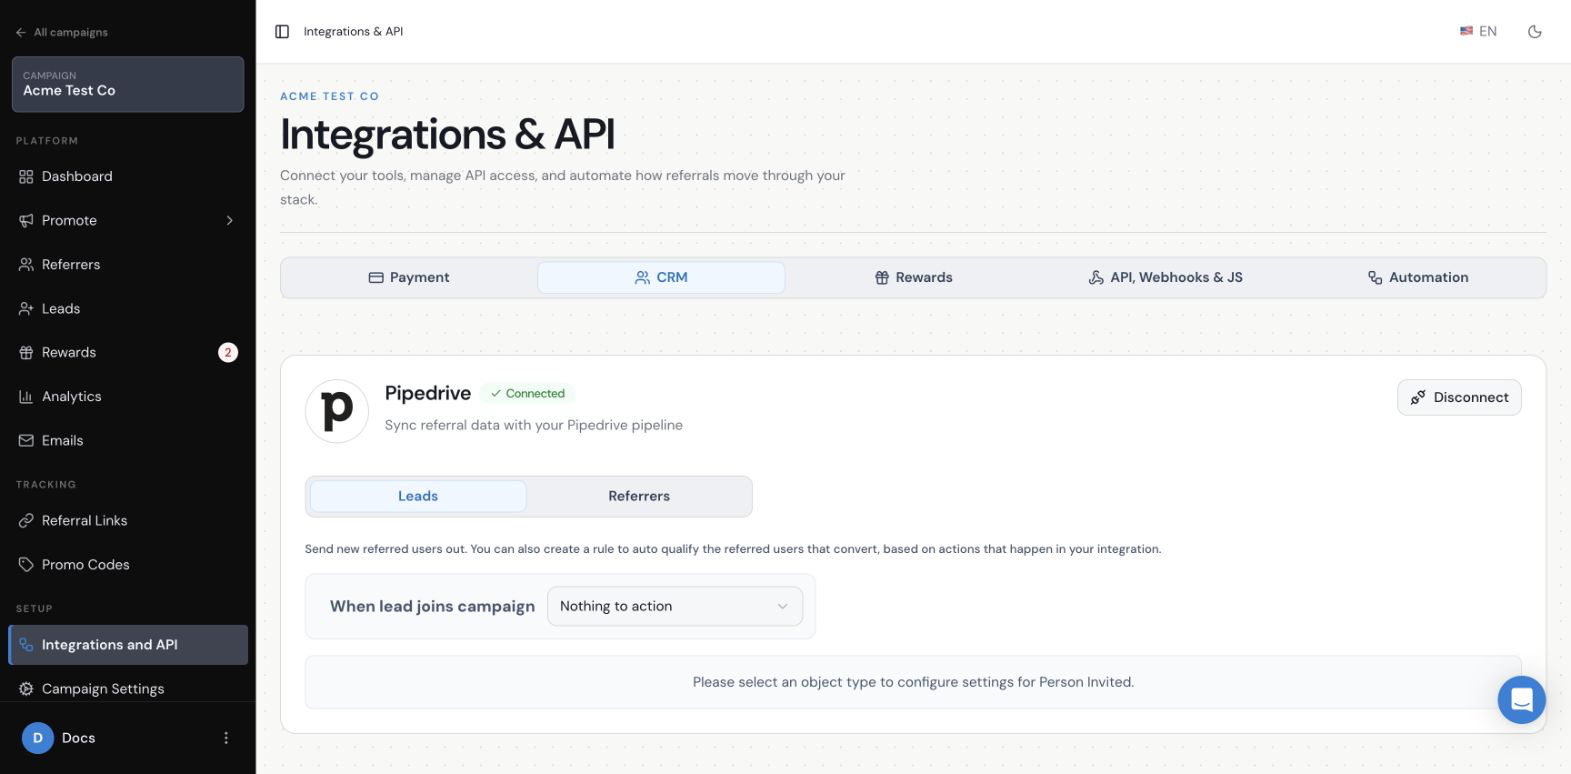Click the ACME TEST CO label above the heading
This screenshot has width=1571, height=774.
click(x=329, y=96)
